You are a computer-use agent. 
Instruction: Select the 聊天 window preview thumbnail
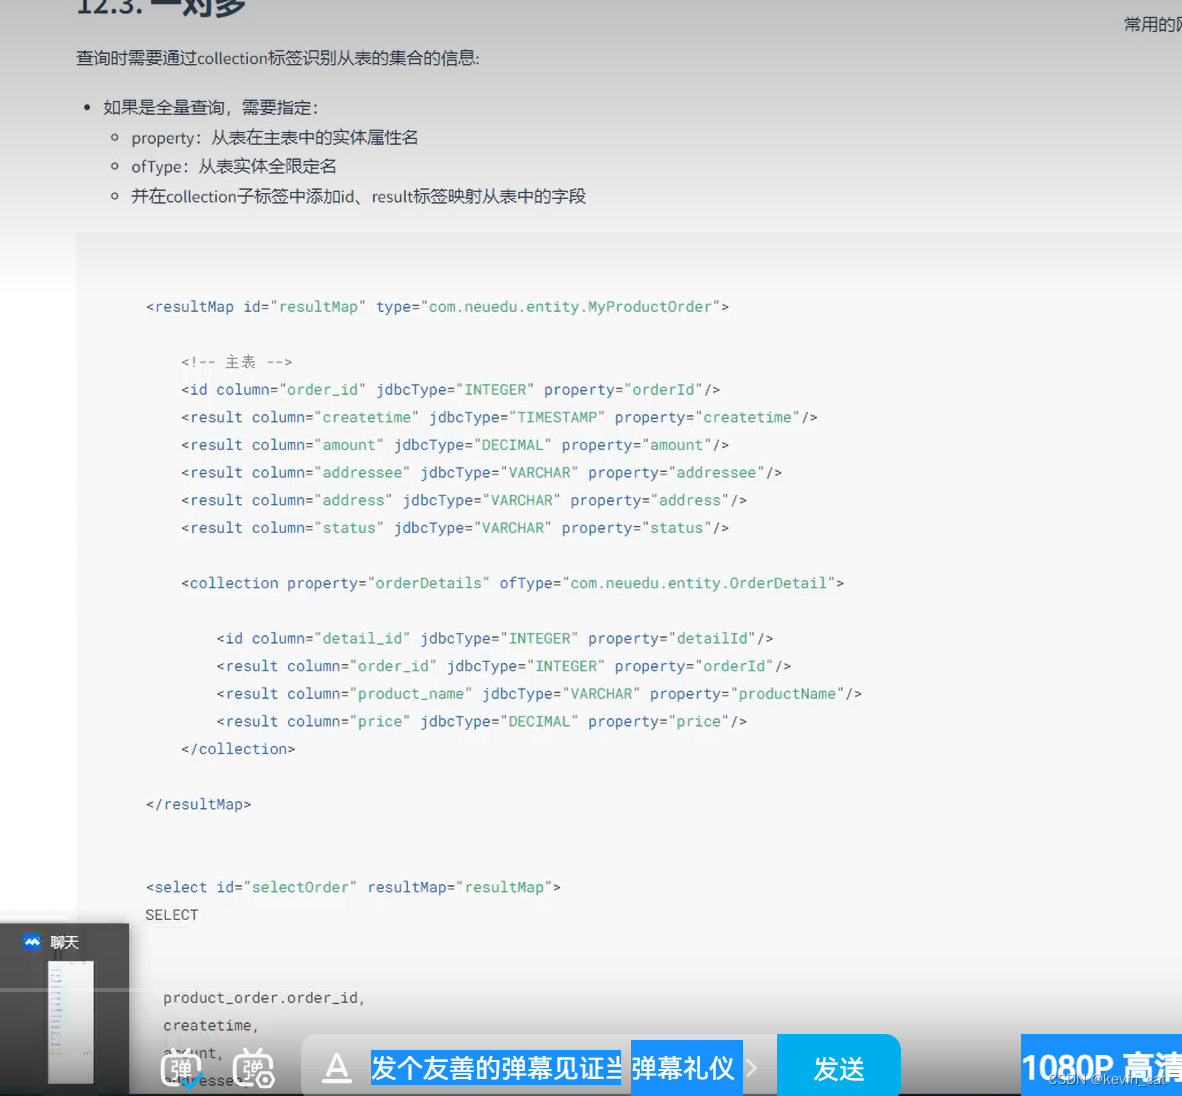[71, 1021]
